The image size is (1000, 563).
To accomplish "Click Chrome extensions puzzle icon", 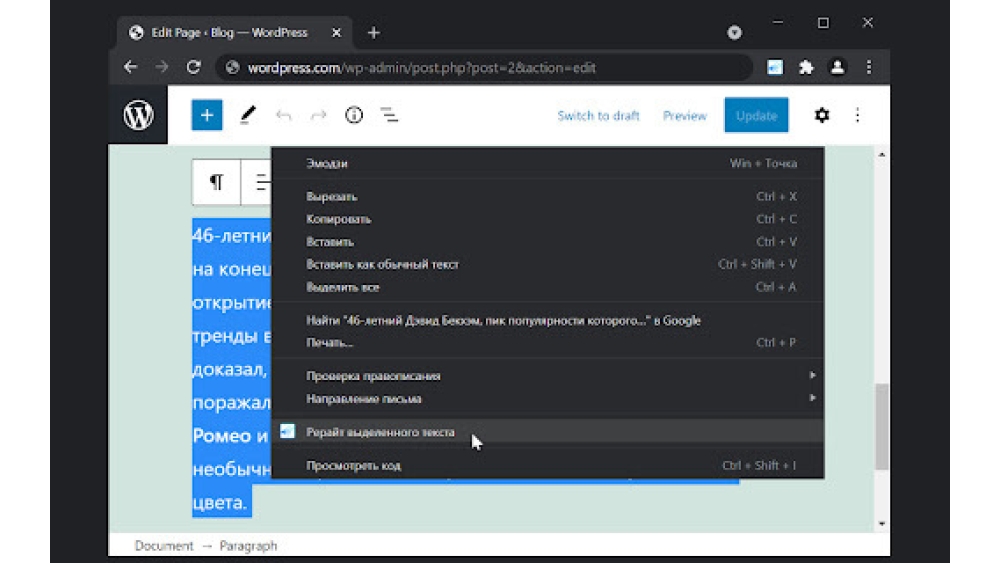I will [806, 68].
